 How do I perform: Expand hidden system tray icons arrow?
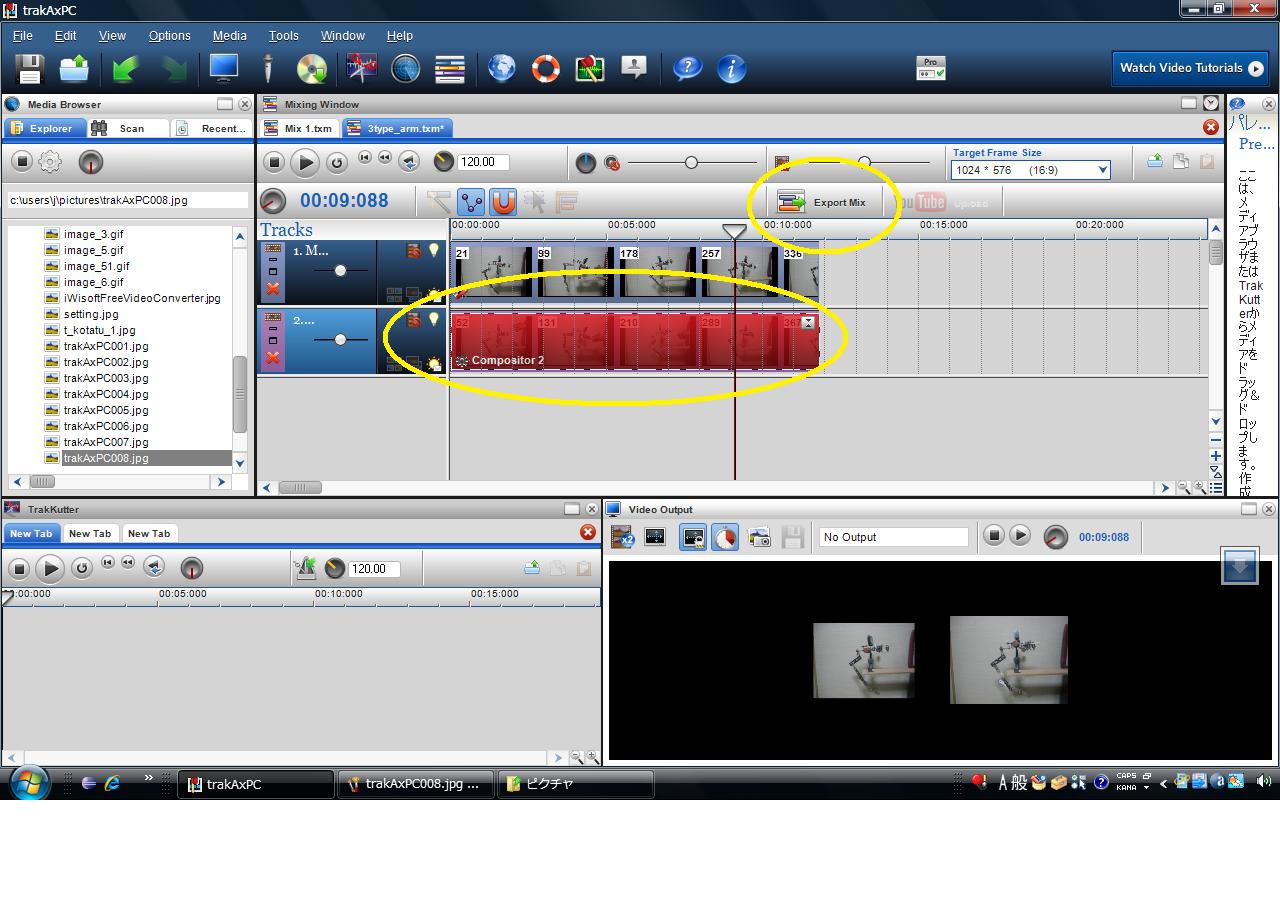tap(1162, 784)
